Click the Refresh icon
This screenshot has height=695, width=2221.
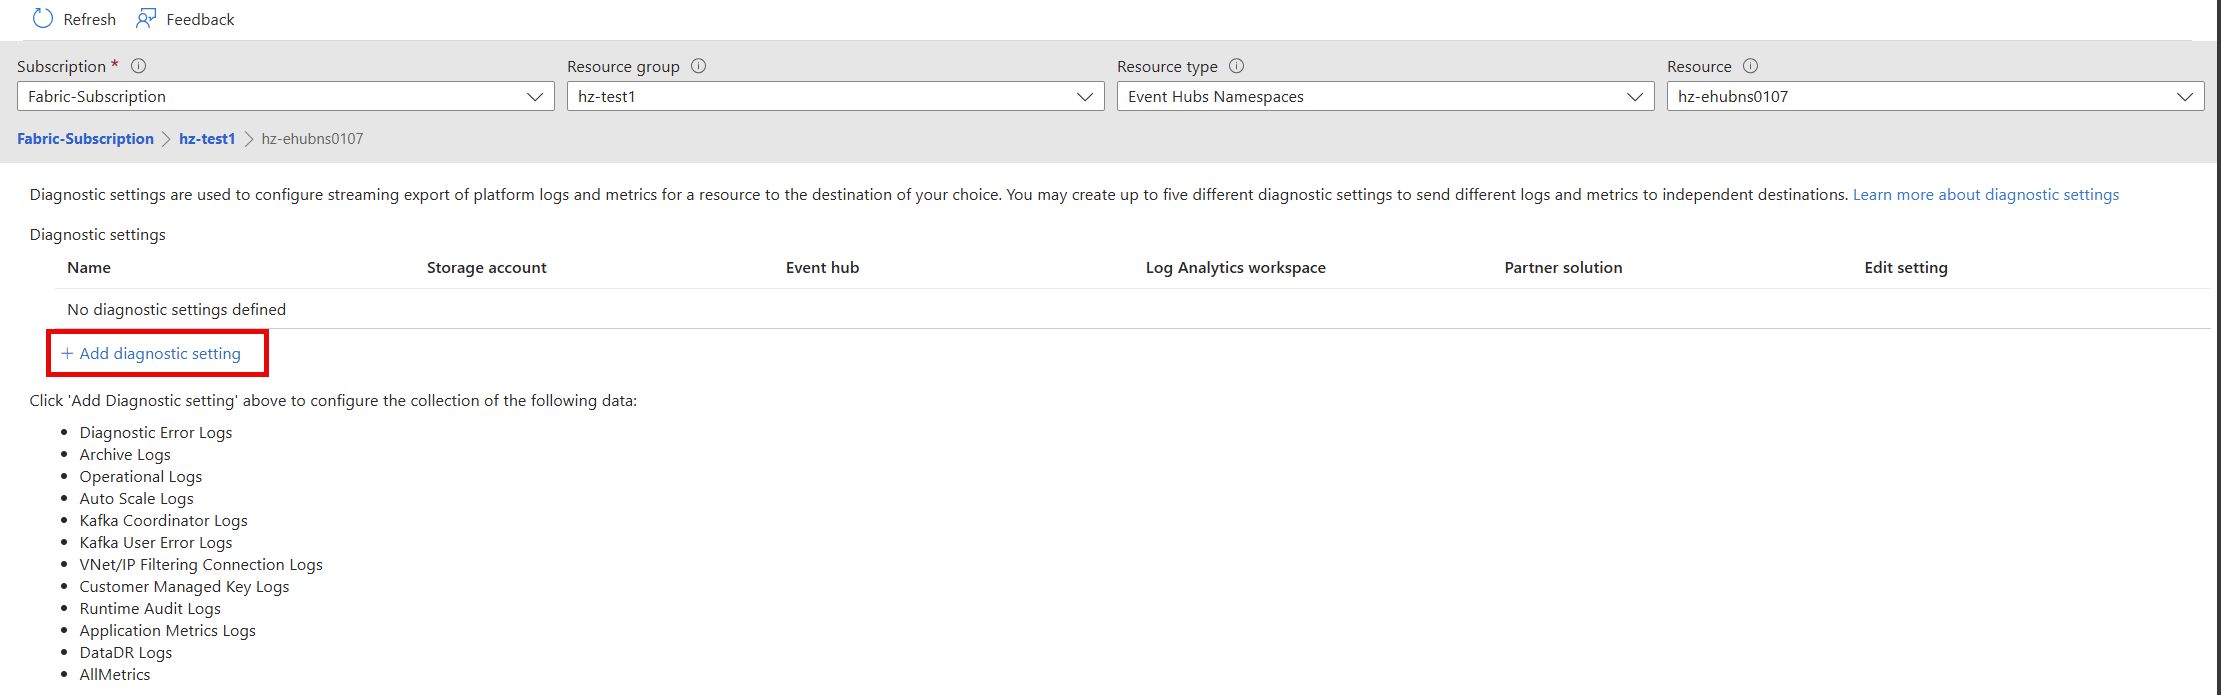(43, 19)
